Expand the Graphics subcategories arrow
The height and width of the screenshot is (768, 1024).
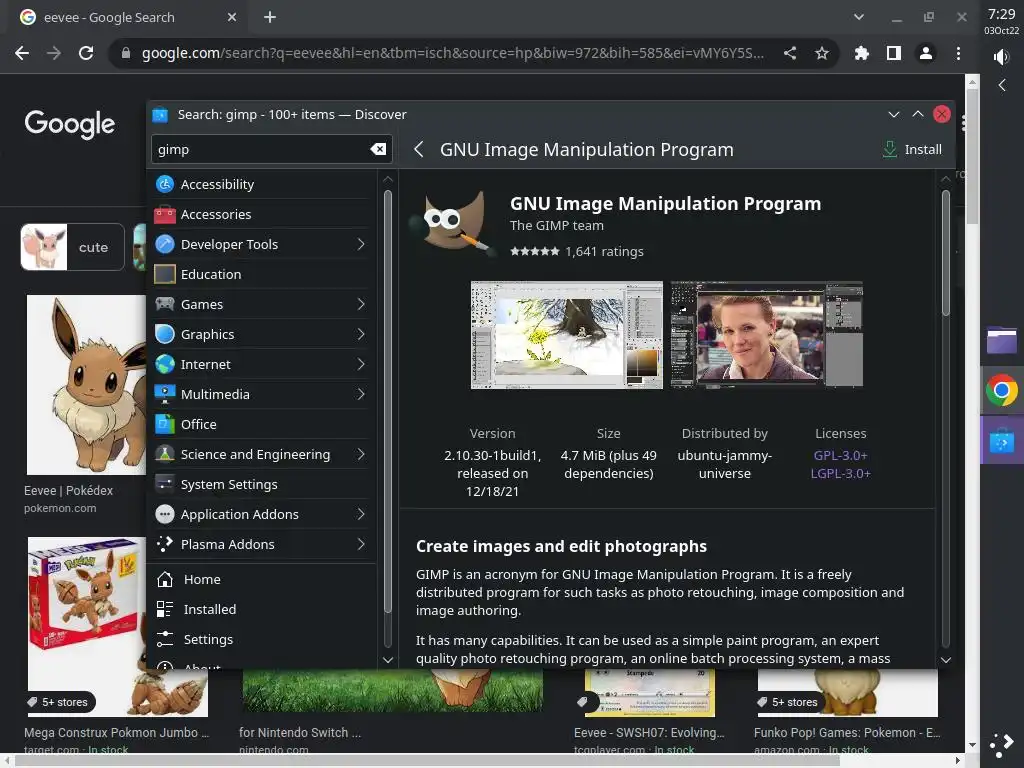(x=361, y=334)
